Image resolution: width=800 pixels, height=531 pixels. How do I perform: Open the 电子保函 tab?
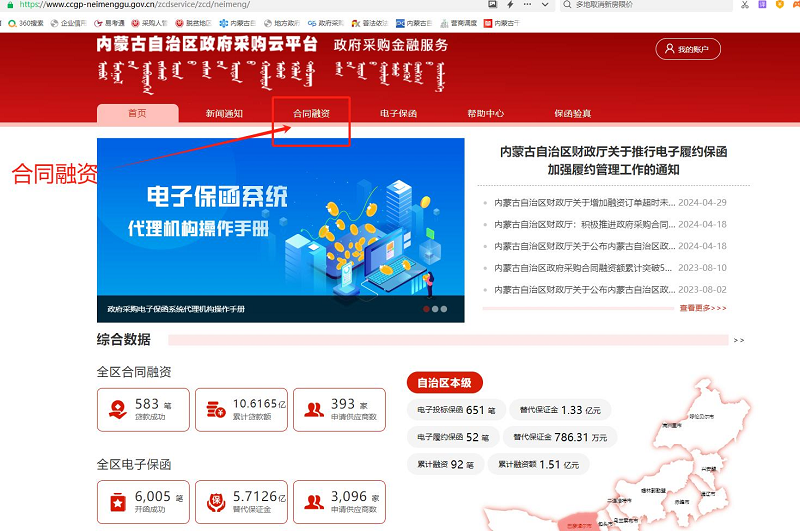[x=398, y=113]
